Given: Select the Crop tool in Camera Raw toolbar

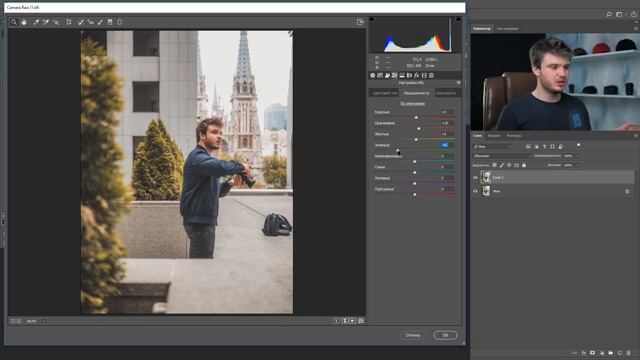Looking at the screenshot, I should pyautogui.click(x=69, y=22).
